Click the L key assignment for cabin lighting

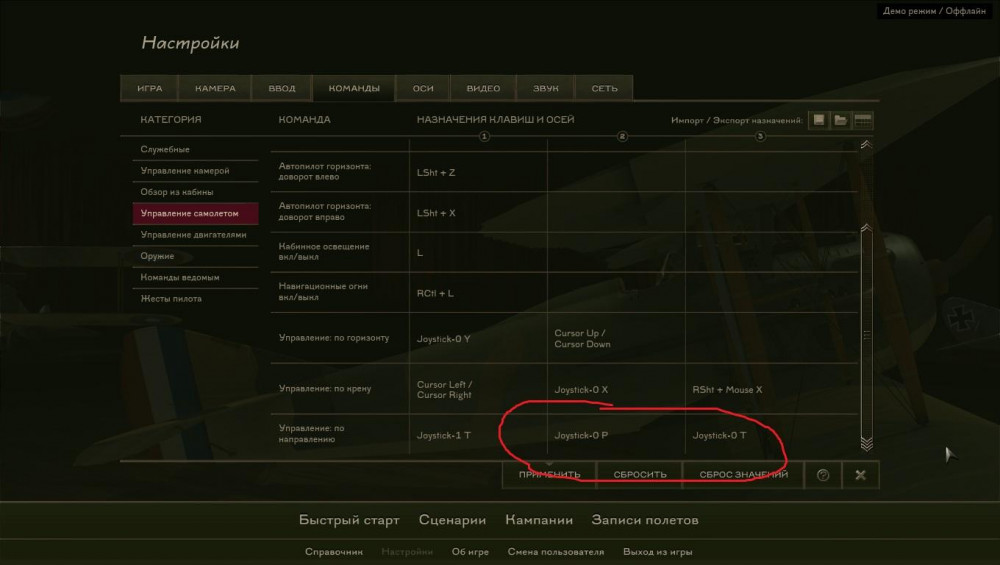[x=478, y=253]
